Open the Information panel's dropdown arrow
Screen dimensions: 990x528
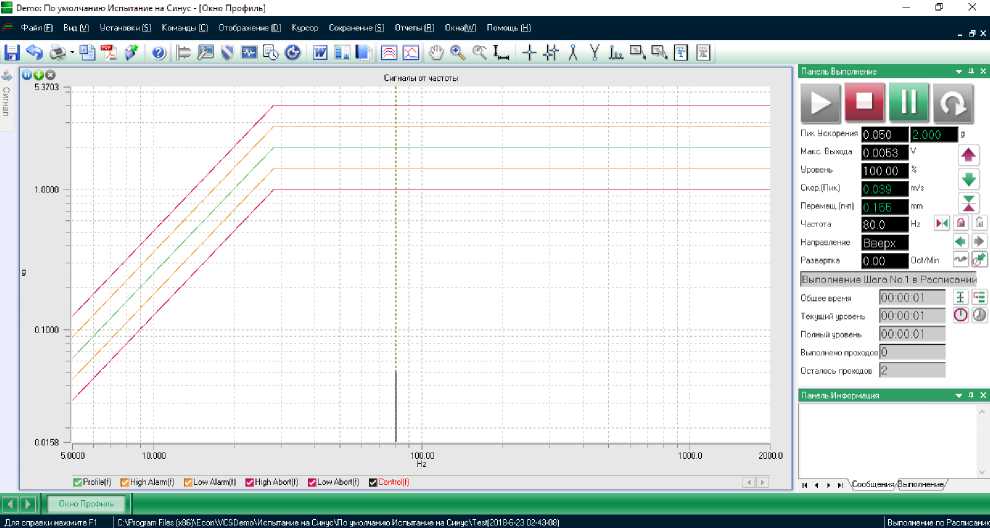point(957,395)
